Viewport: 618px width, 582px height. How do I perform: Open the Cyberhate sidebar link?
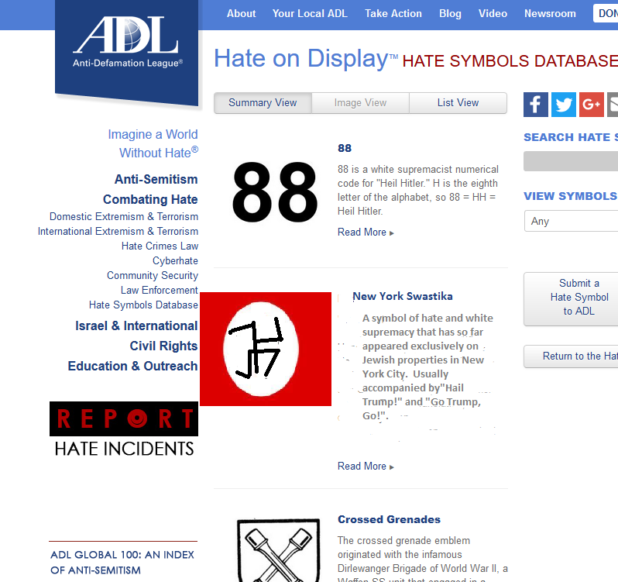click(175, 261)
